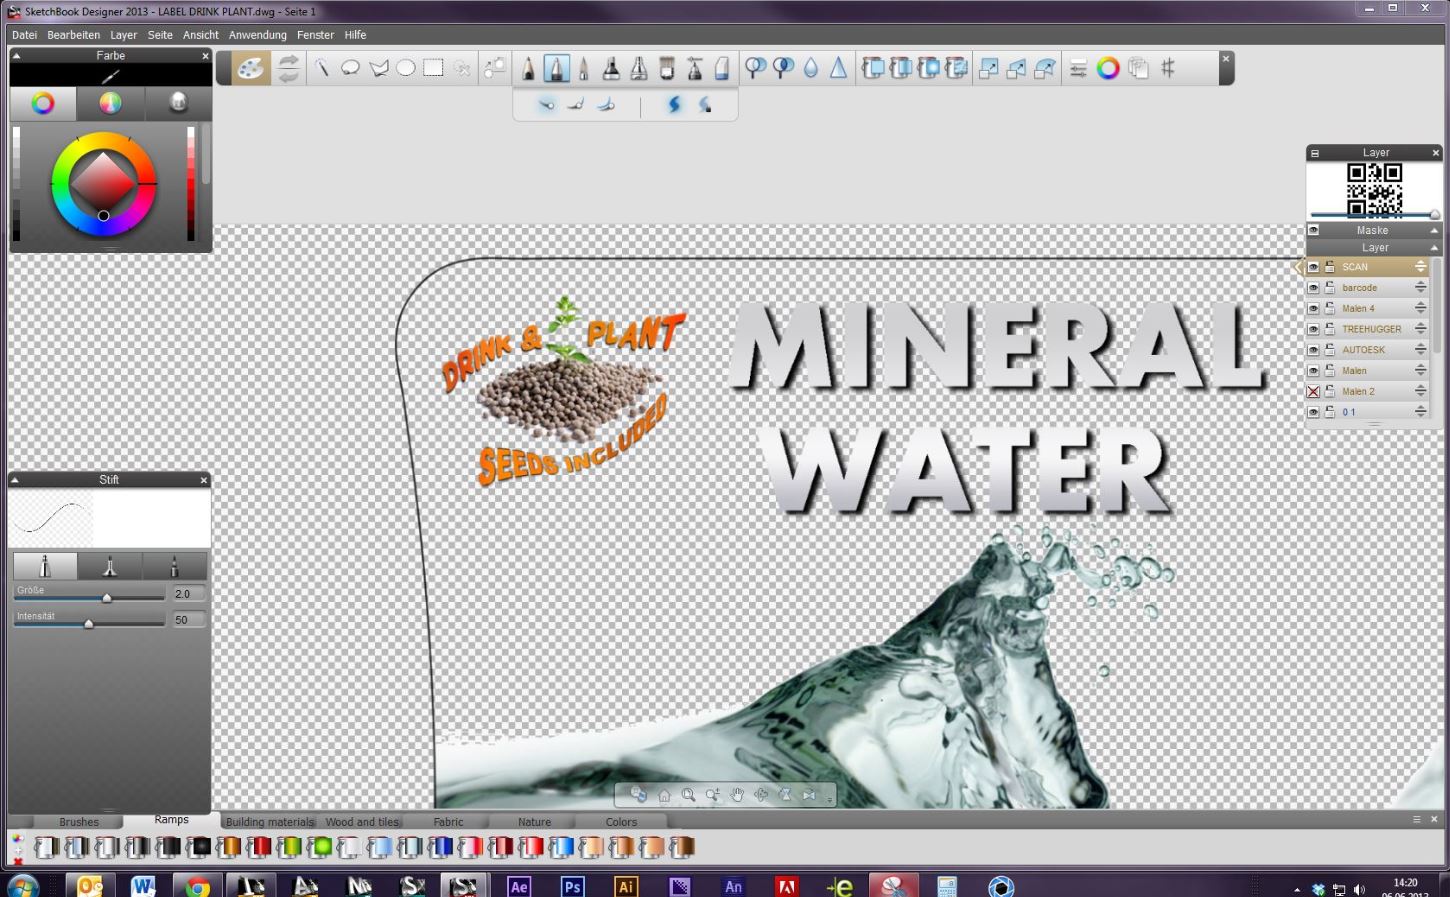Open the Layer panel options menu icon
Image resolution: width=1450 pixels, height=897 pixels.
1315,153
